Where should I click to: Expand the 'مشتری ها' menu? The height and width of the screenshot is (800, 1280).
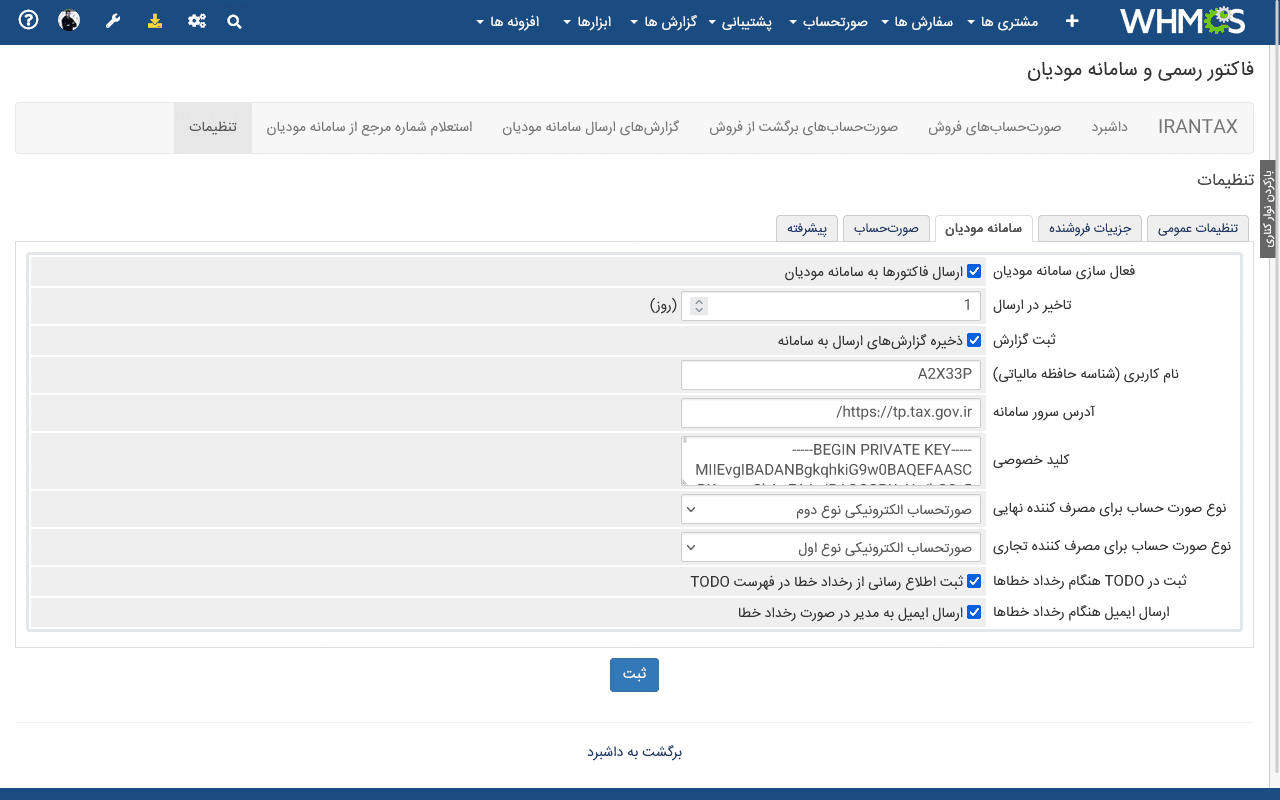point(1003,21)
